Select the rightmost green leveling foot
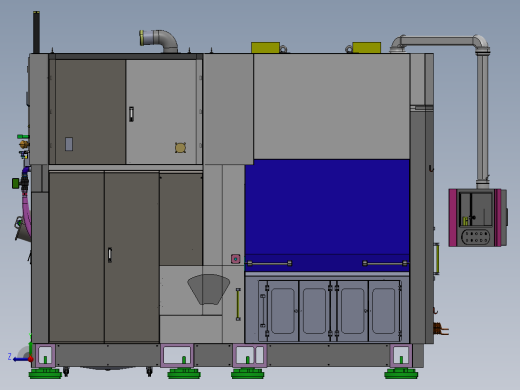The width and height of the screenshot is (520, 390). click(401, 374)
